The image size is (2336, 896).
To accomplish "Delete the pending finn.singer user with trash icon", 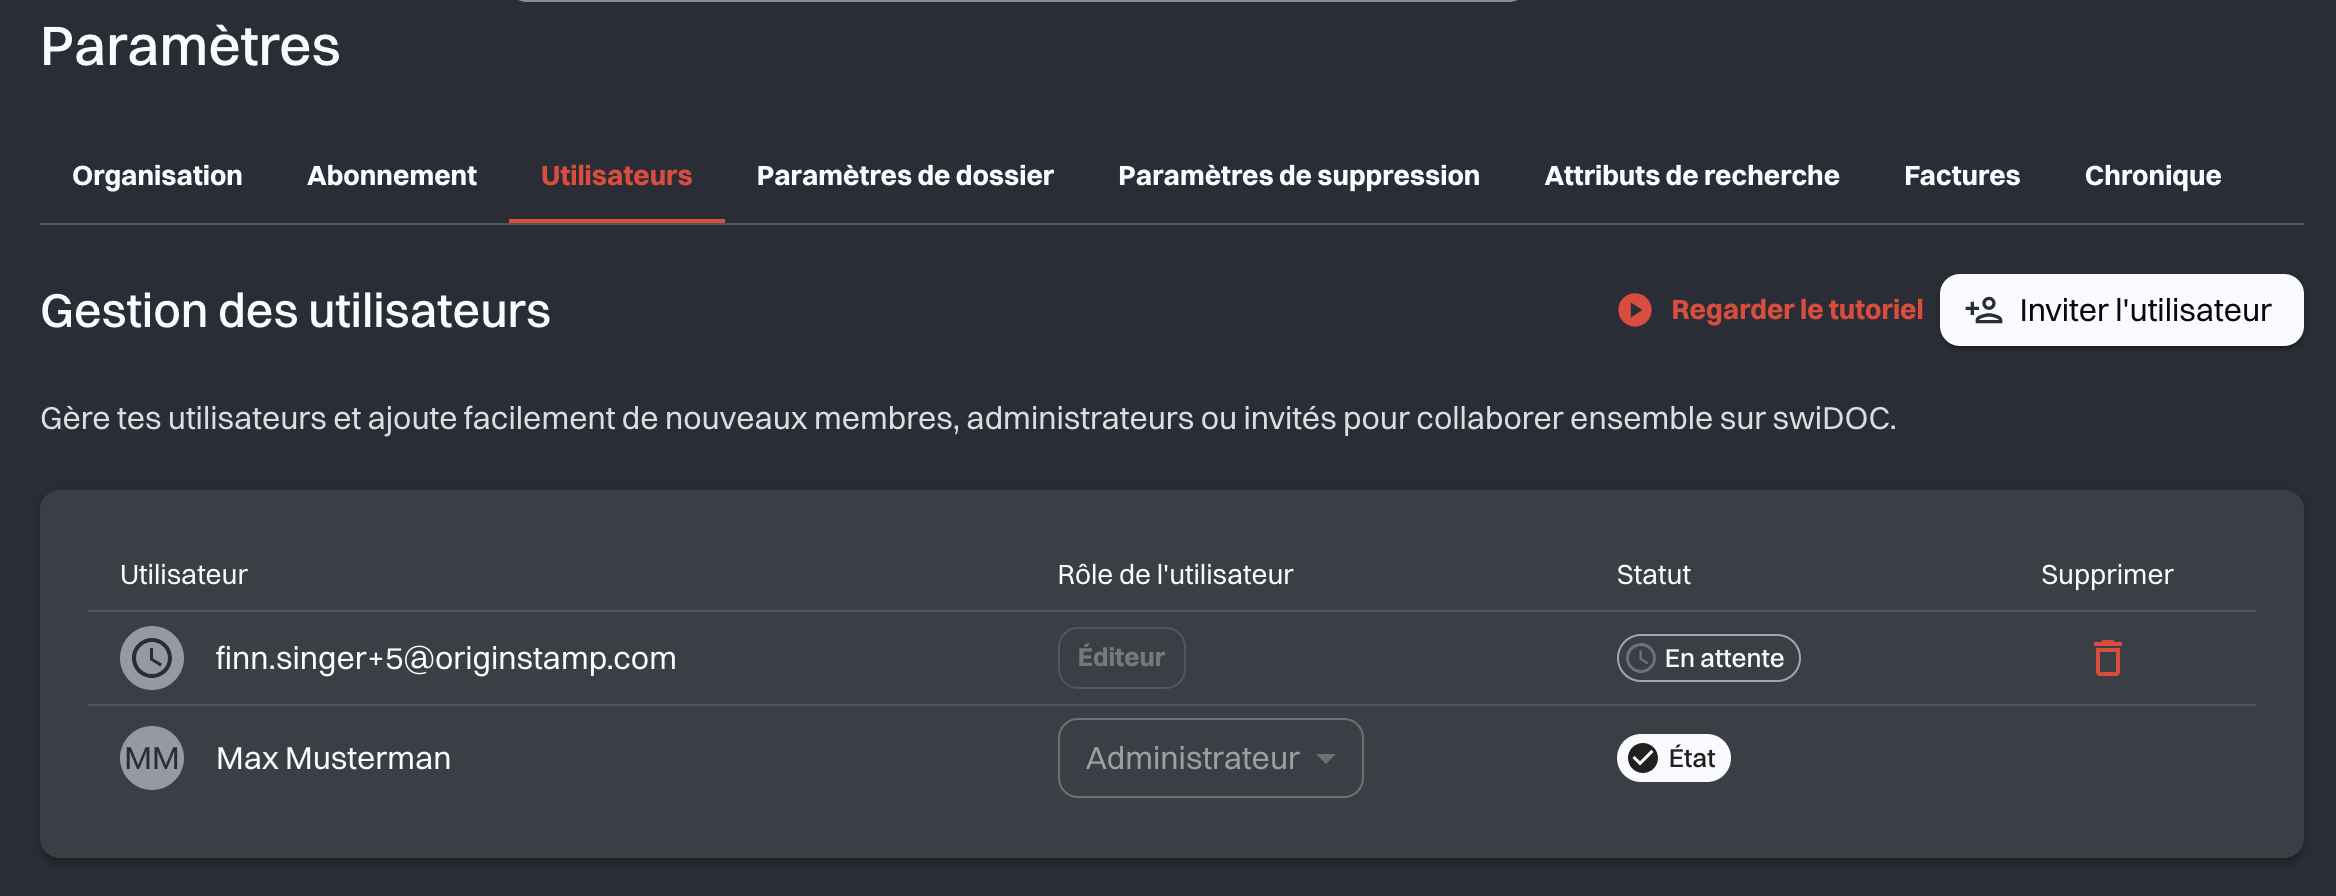I will click(2107, 658).
